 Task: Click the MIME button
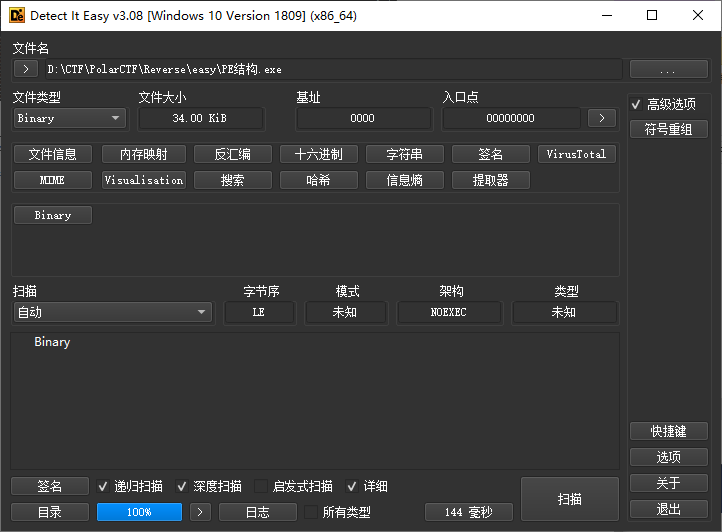[x=53, y=180]
